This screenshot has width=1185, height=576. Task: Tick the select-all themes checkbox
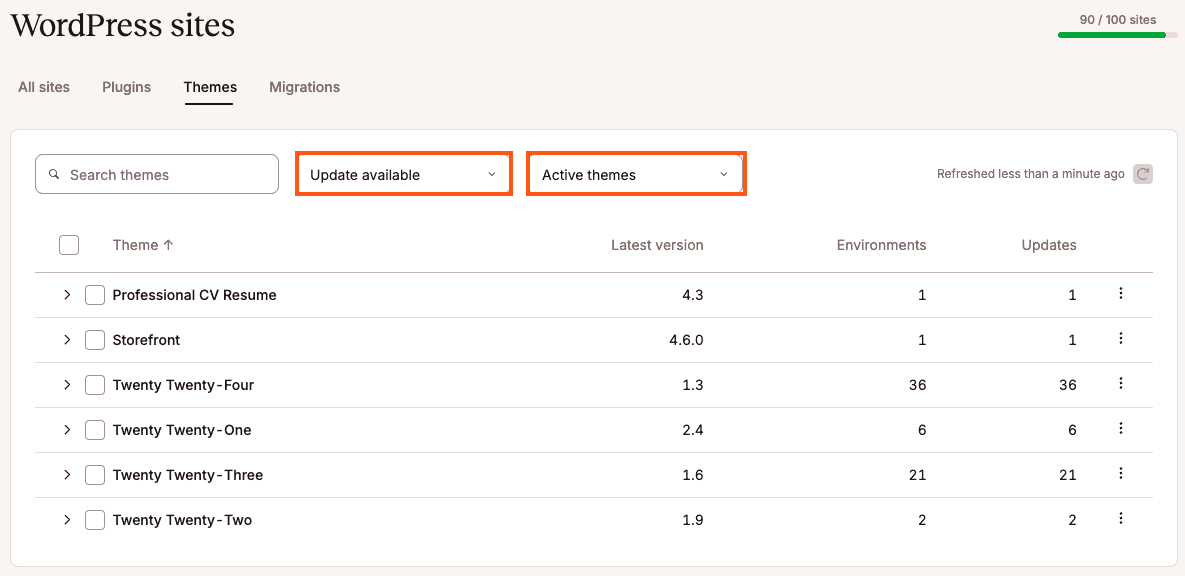click(x=69, y=245)
